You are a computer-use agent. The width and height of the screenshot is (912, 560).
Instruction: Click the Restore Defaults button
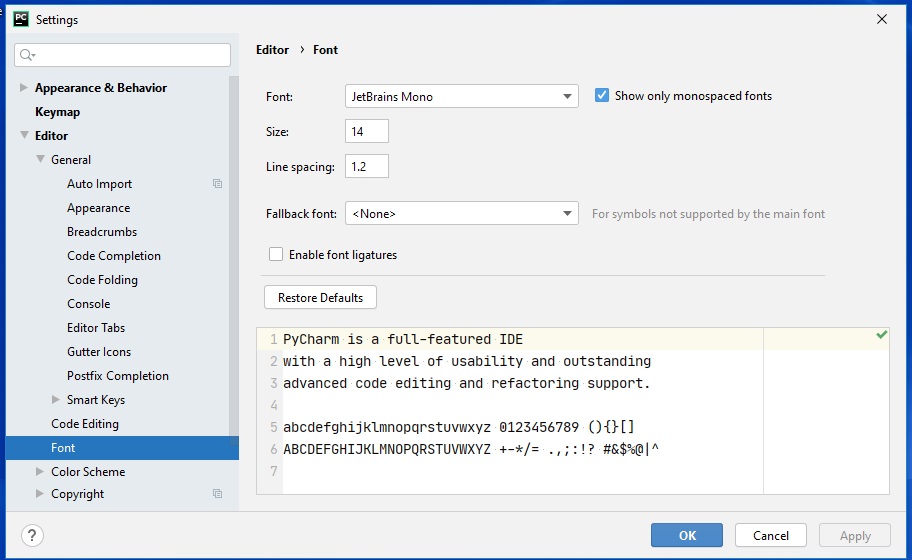(320, 298)
